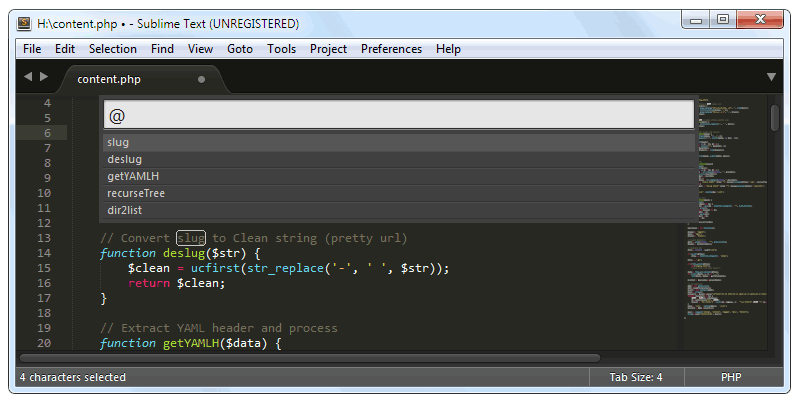Choose deslug symbol in list
Screen dimensions: 800x400
[399, 160]
